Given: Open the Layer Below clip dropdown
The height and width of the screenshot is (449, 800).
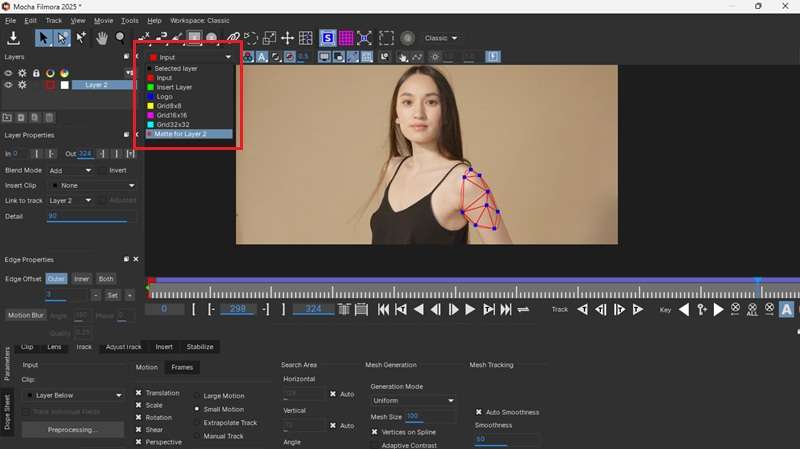Looking at the screenshot, I should tap(74, 395).
